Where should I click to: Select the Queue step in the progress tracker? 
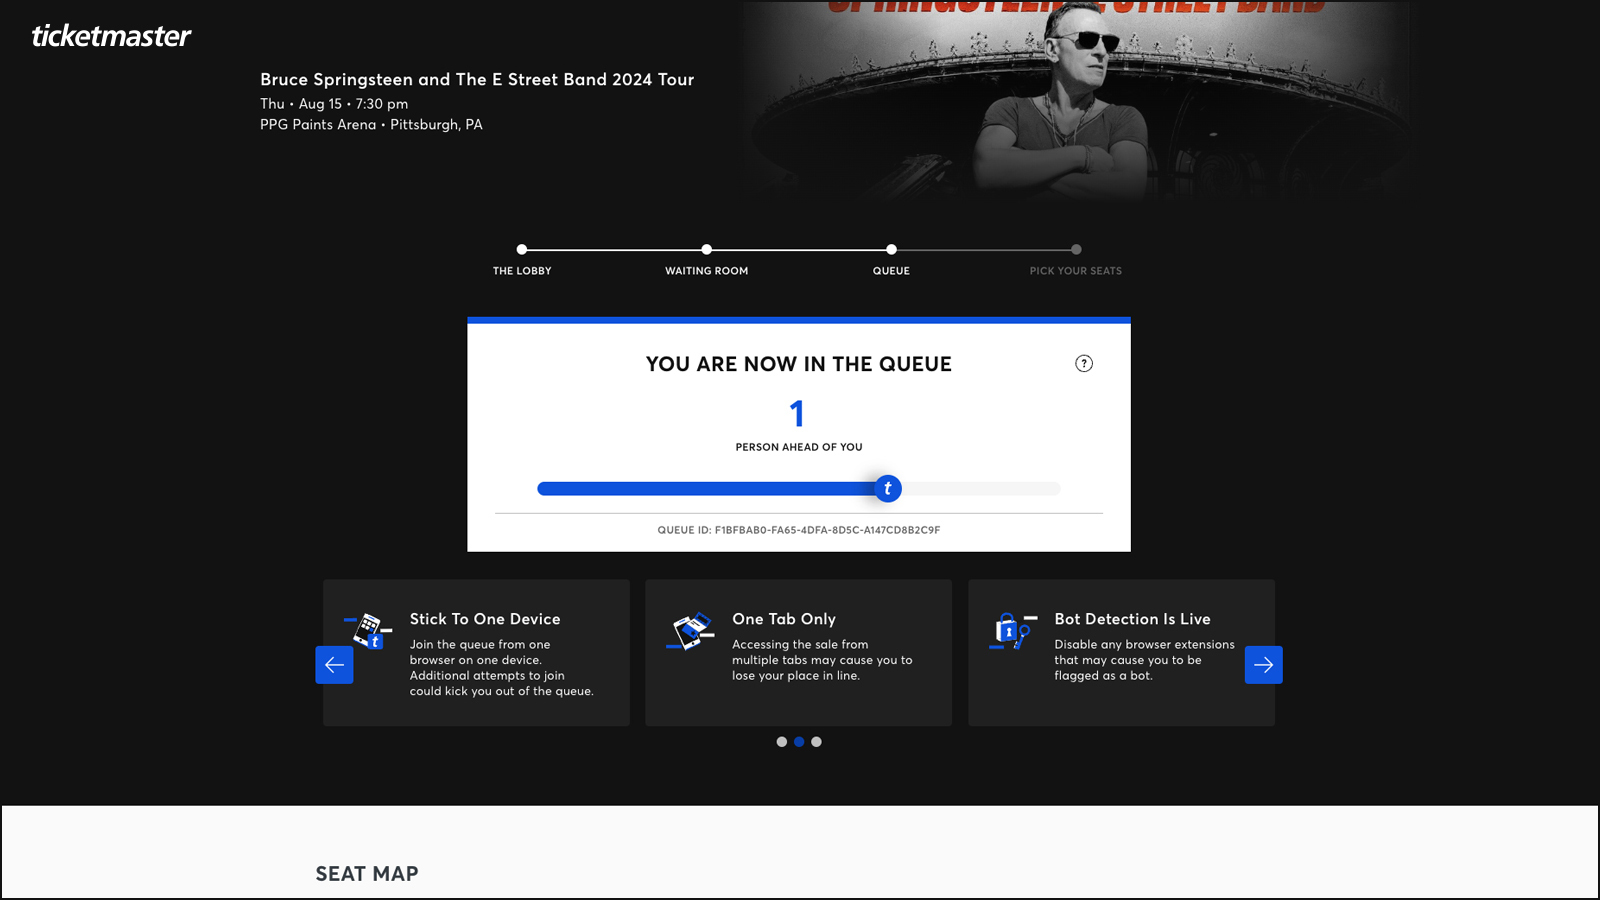click(891, 250)
